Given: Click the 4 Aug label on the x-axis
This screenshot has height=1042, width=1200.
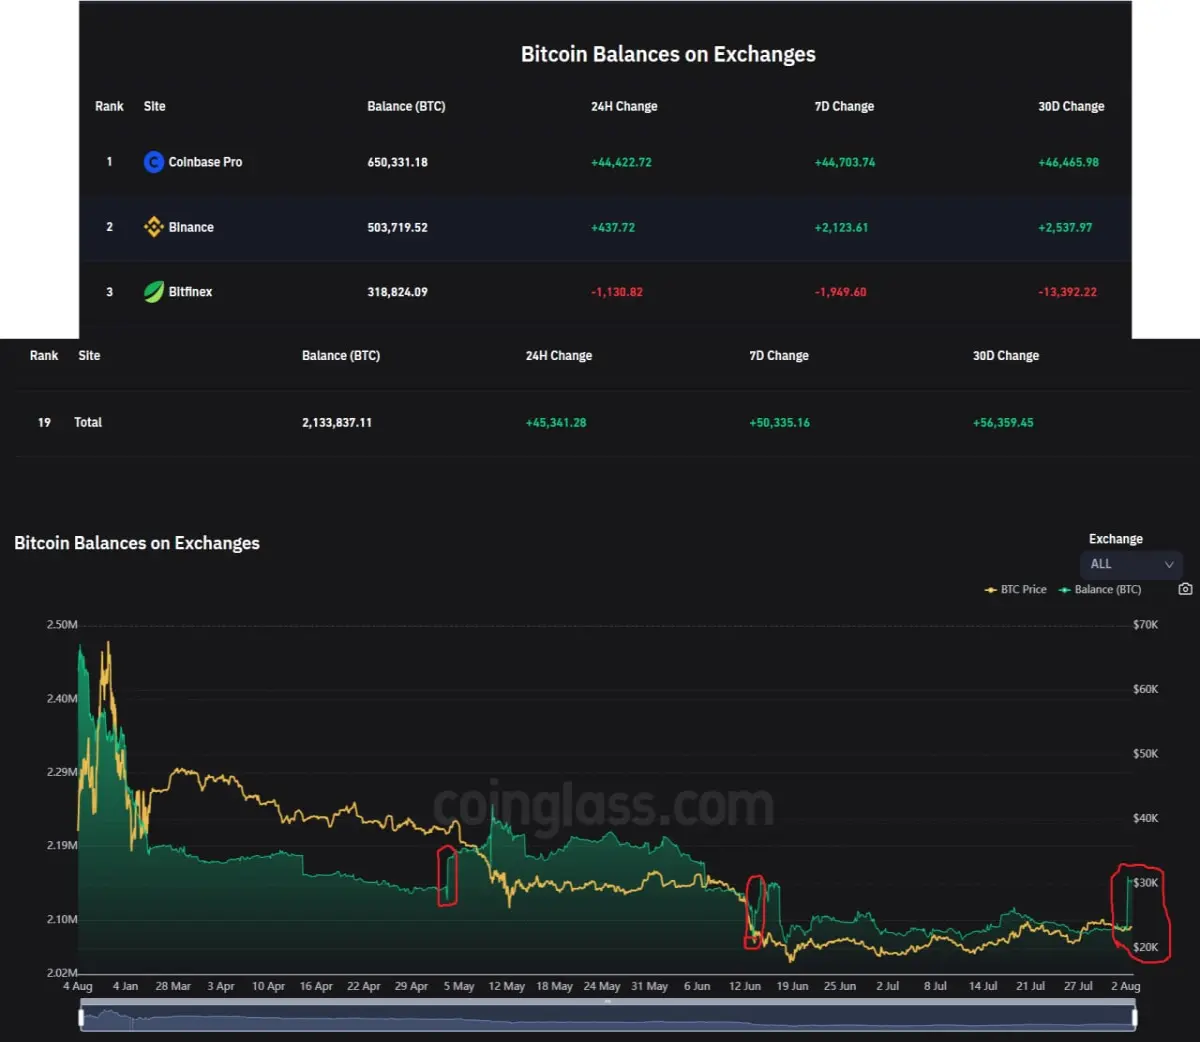Looking at the screenshot, I should point(78,986).
